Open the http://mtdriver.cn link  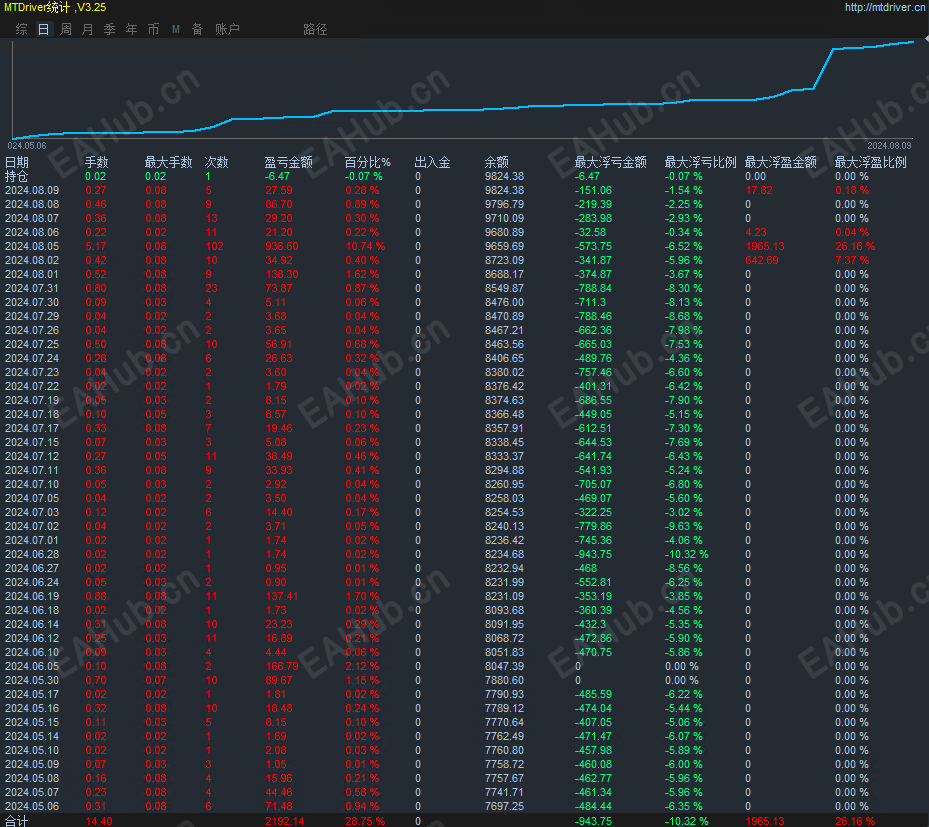885,7
